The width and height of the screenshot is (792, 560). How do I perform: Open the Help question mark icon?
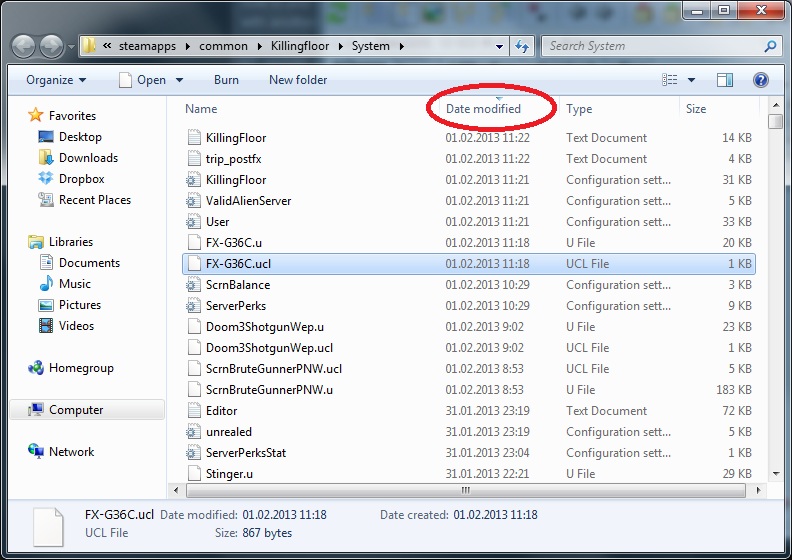pyautogui.click(x=760, y=80)
